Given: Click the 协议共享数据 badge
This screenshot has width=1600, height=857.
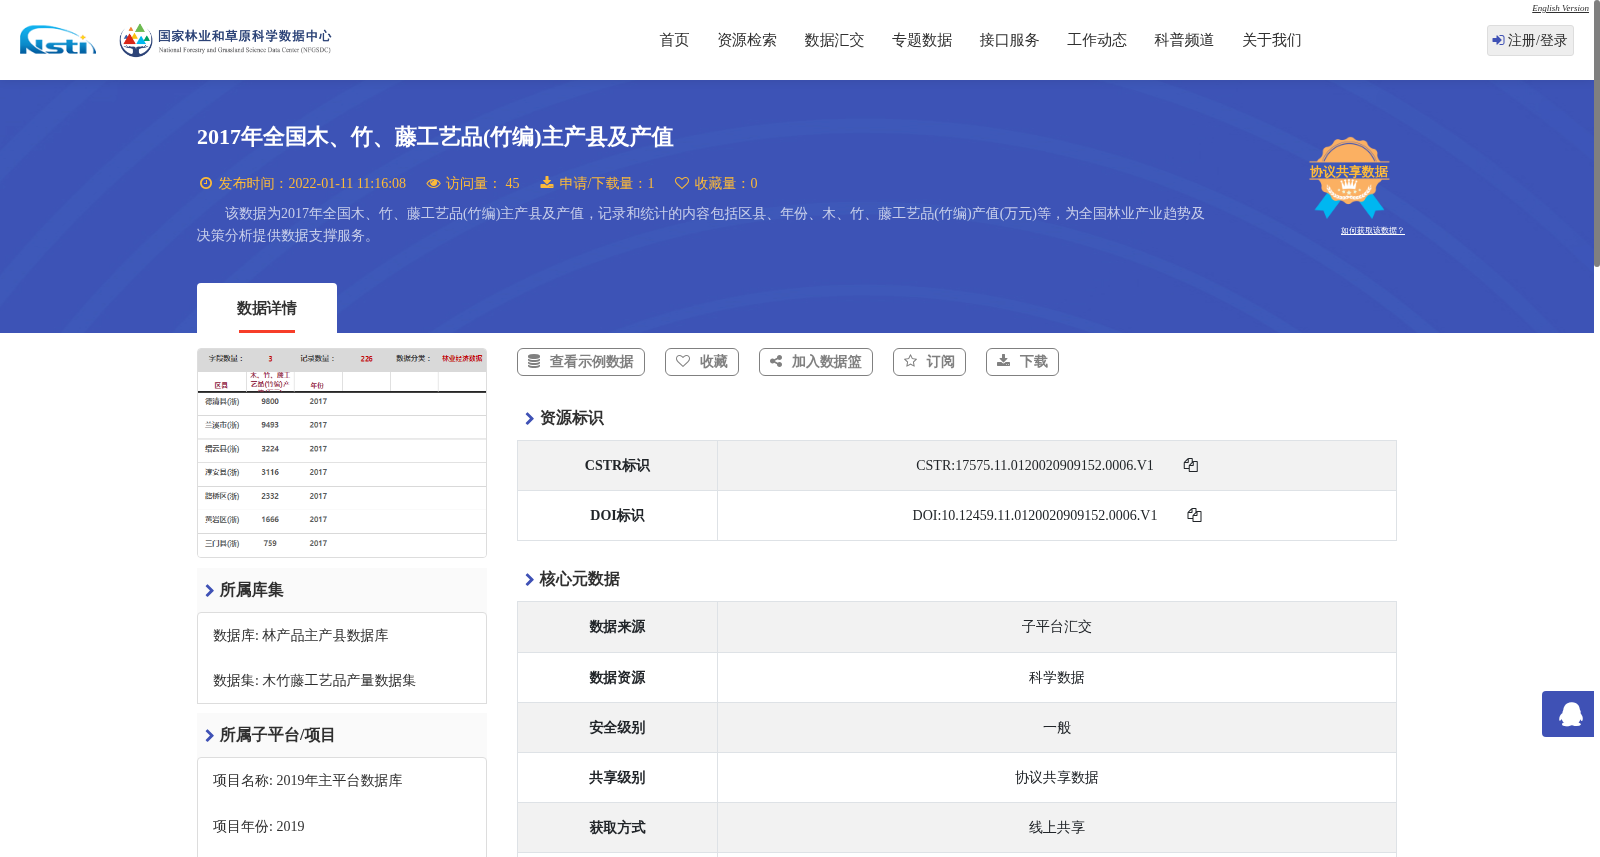Looking at the screenshot, I should click(1349, 177).
